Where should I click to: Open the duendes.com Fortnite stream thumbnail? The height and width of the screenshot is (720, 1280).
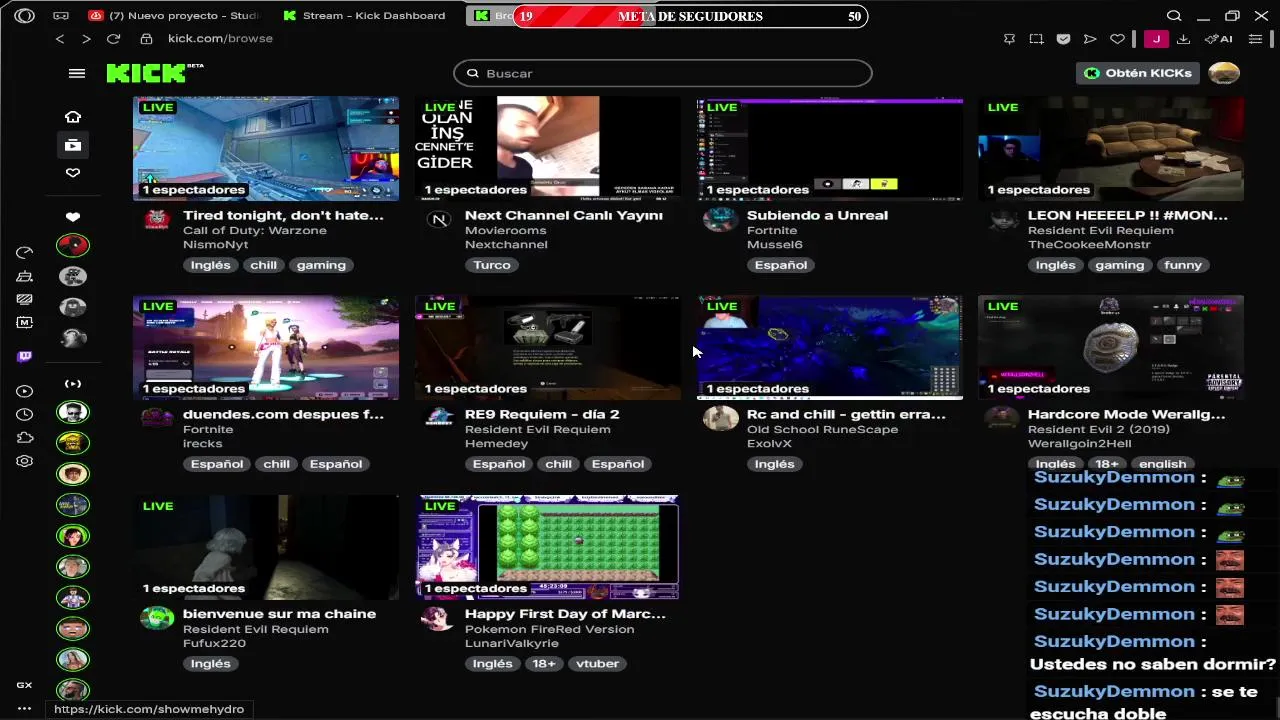(266, 348)
